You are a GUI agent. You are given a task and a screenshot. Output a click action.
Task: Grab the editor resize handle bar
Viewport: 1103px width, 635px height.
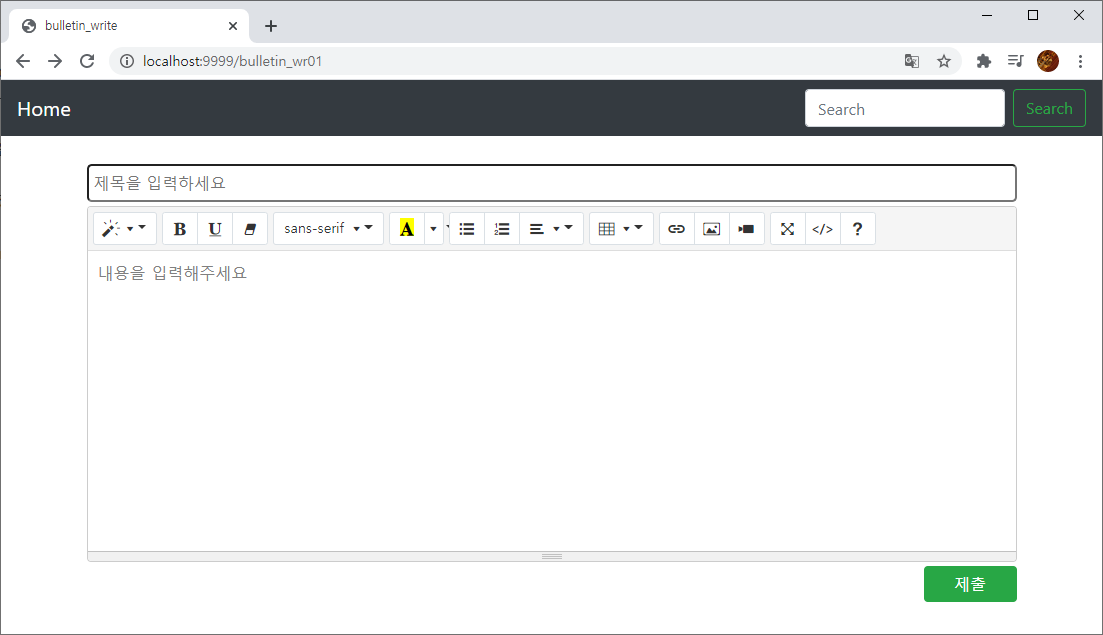coord(552,556)
